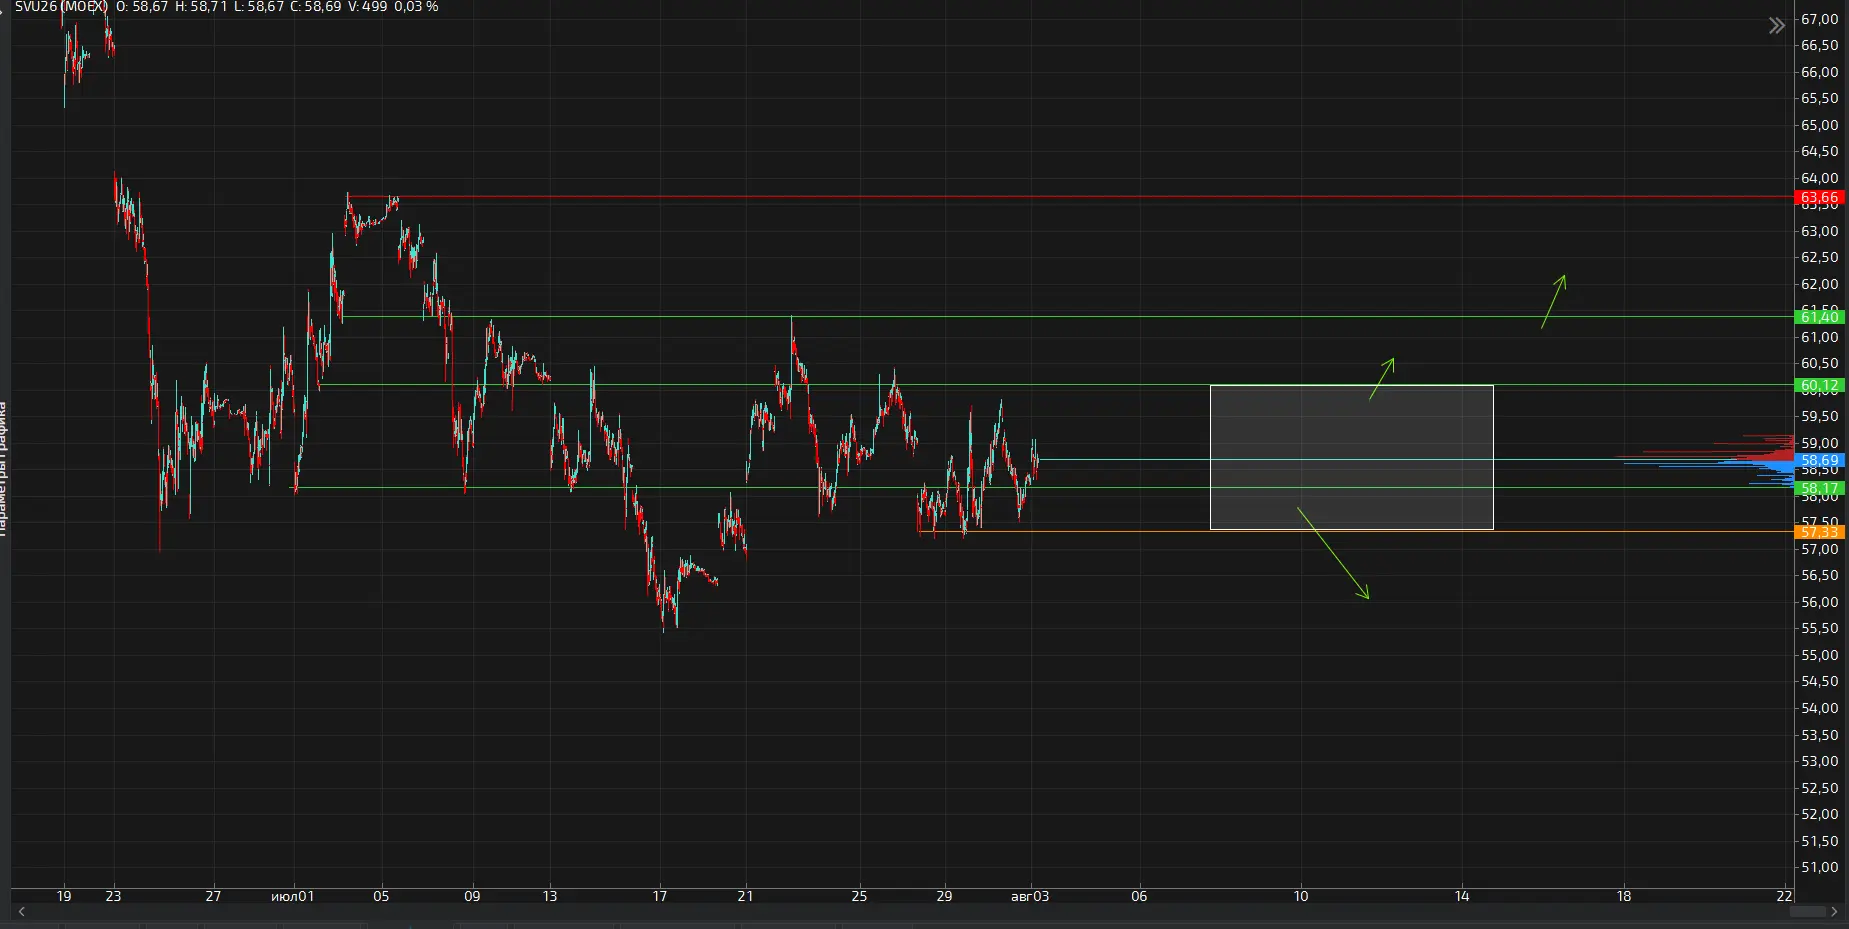
Task: Click the 51,00 value on price axis
Action: [1819, 867]
